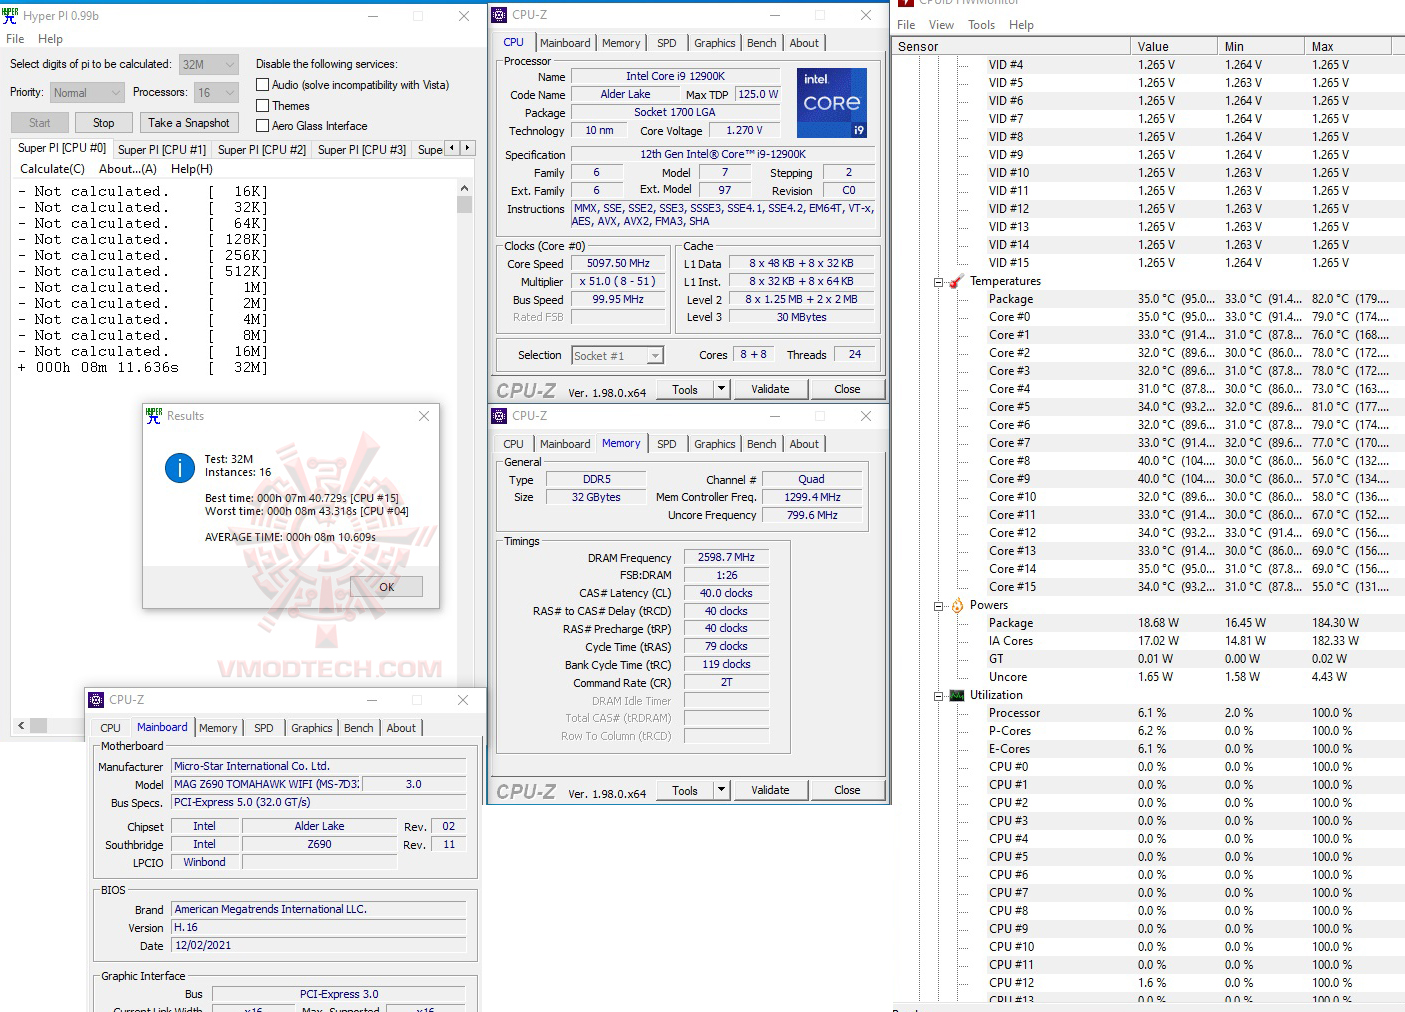Click the CPU-Z icon of the CPU tab window
The width and height of the screenshot is (1405, 1012).
click(499, 15)
